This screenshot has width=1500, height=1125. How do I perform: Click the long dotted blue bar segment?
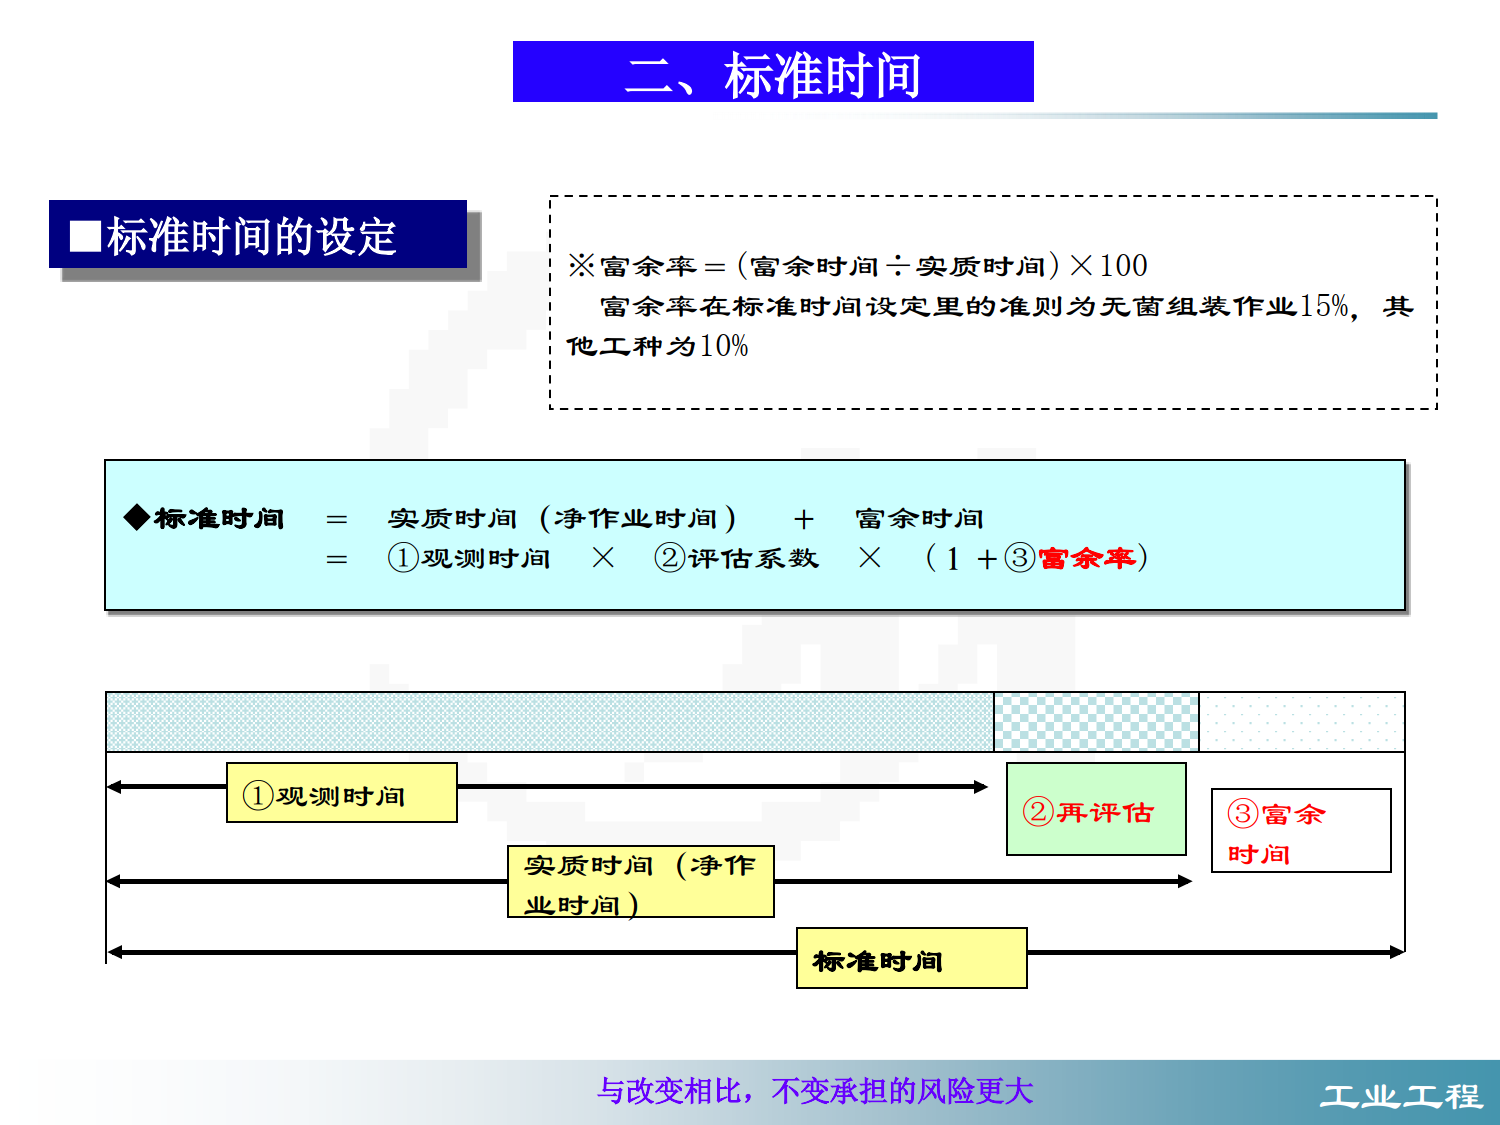click(550, 722)
